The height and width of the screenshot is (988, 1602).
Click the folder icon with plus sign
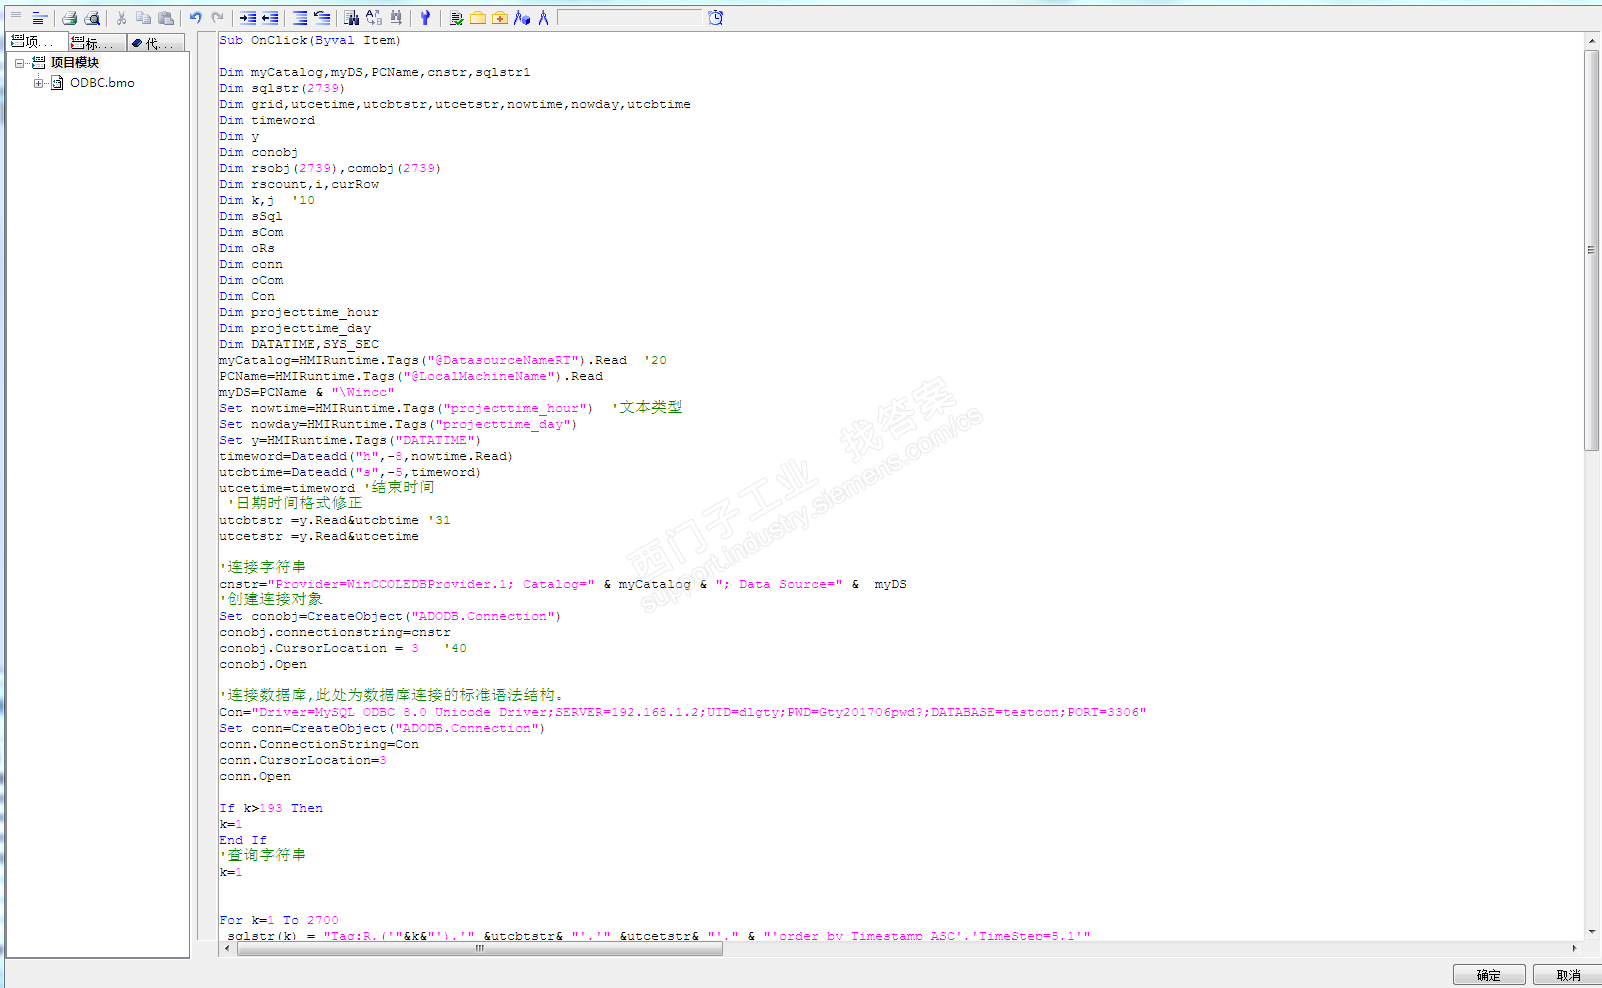(x=500, y=18)
